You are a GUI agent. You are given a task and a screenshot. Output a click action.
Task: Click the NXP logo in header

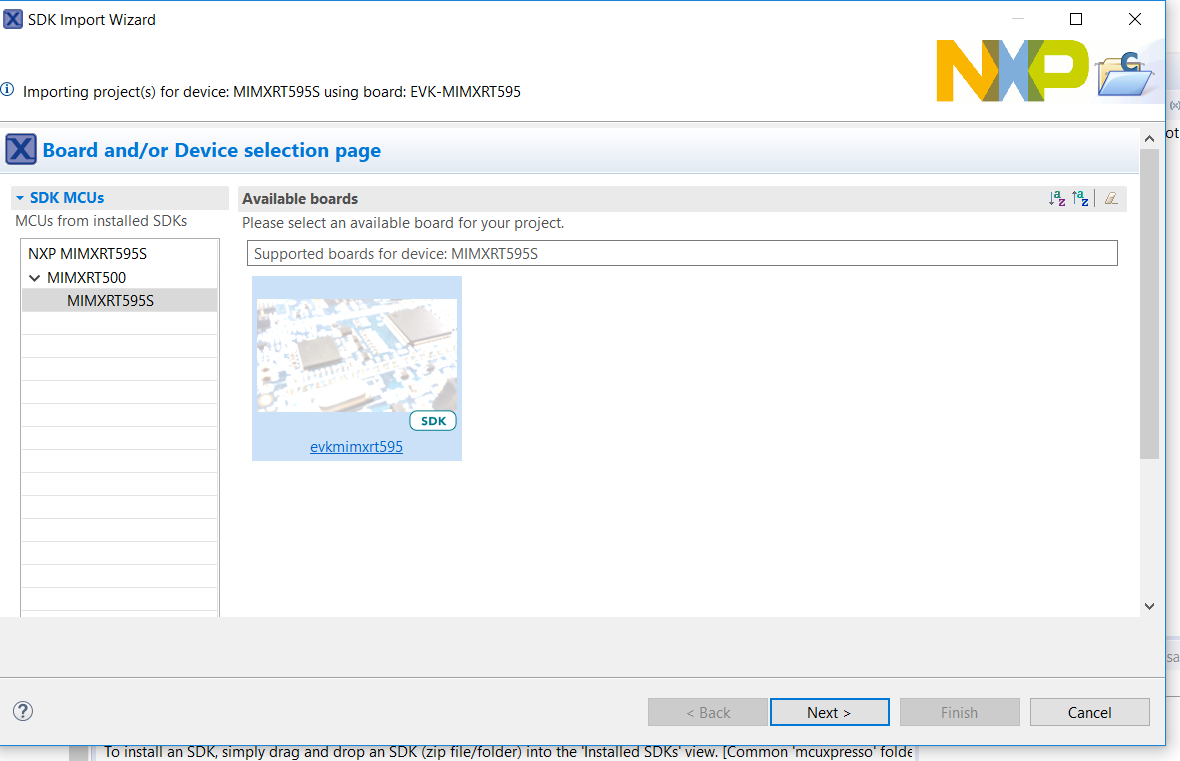pos(1011,71)
